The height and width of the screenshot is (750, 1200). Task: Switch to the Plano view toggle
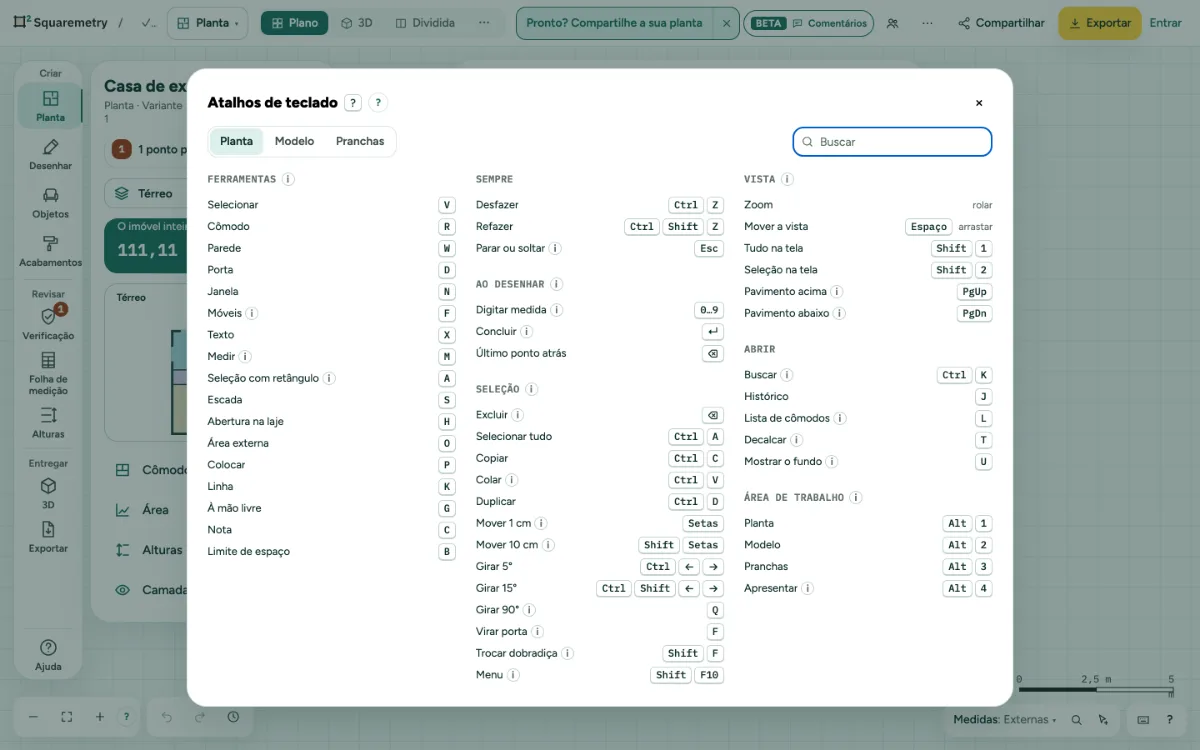(294, 23)
